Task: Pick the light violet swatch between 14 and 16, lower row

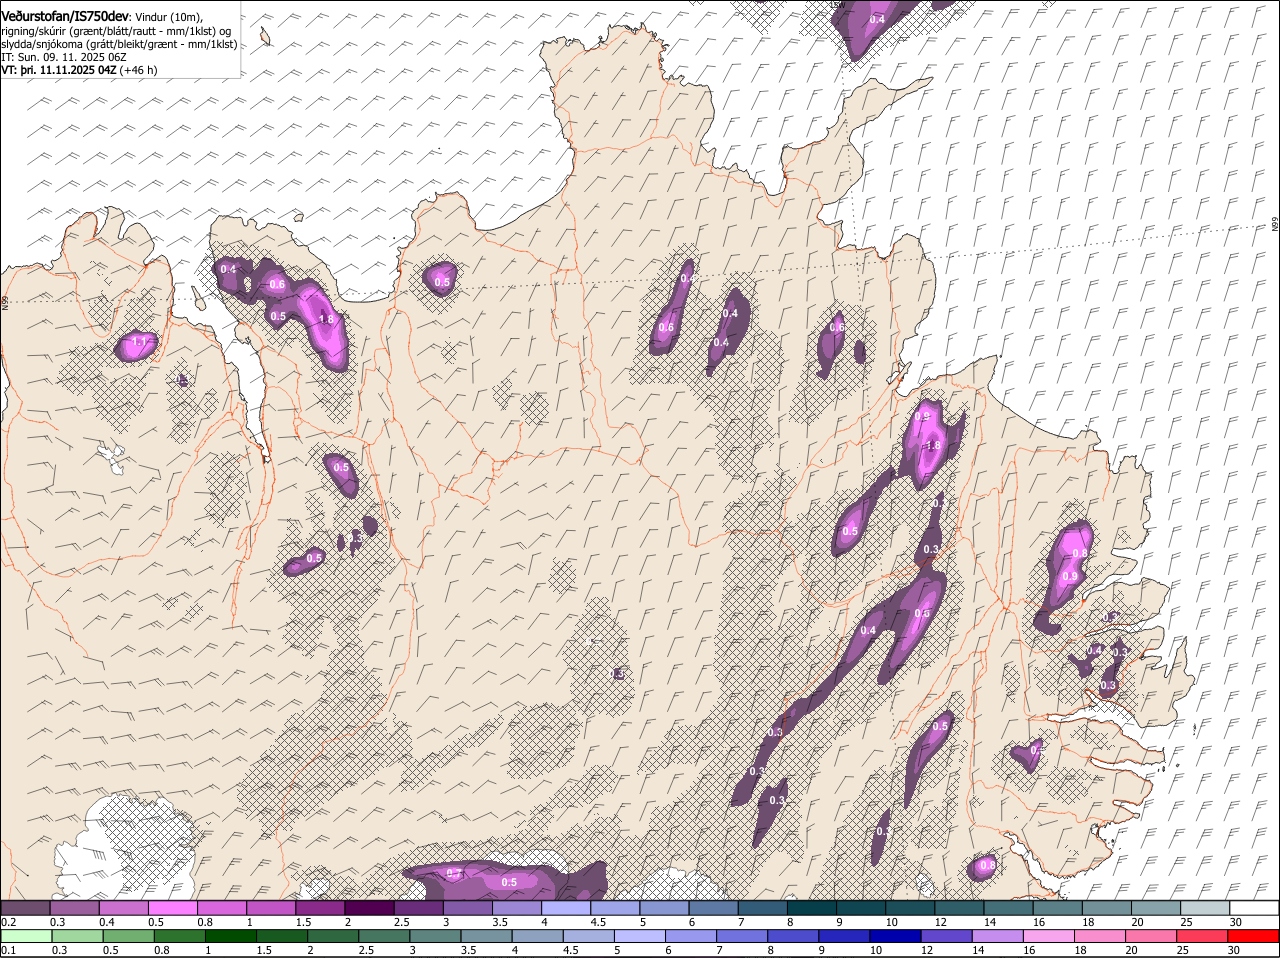Action: [x=997, y=937]
